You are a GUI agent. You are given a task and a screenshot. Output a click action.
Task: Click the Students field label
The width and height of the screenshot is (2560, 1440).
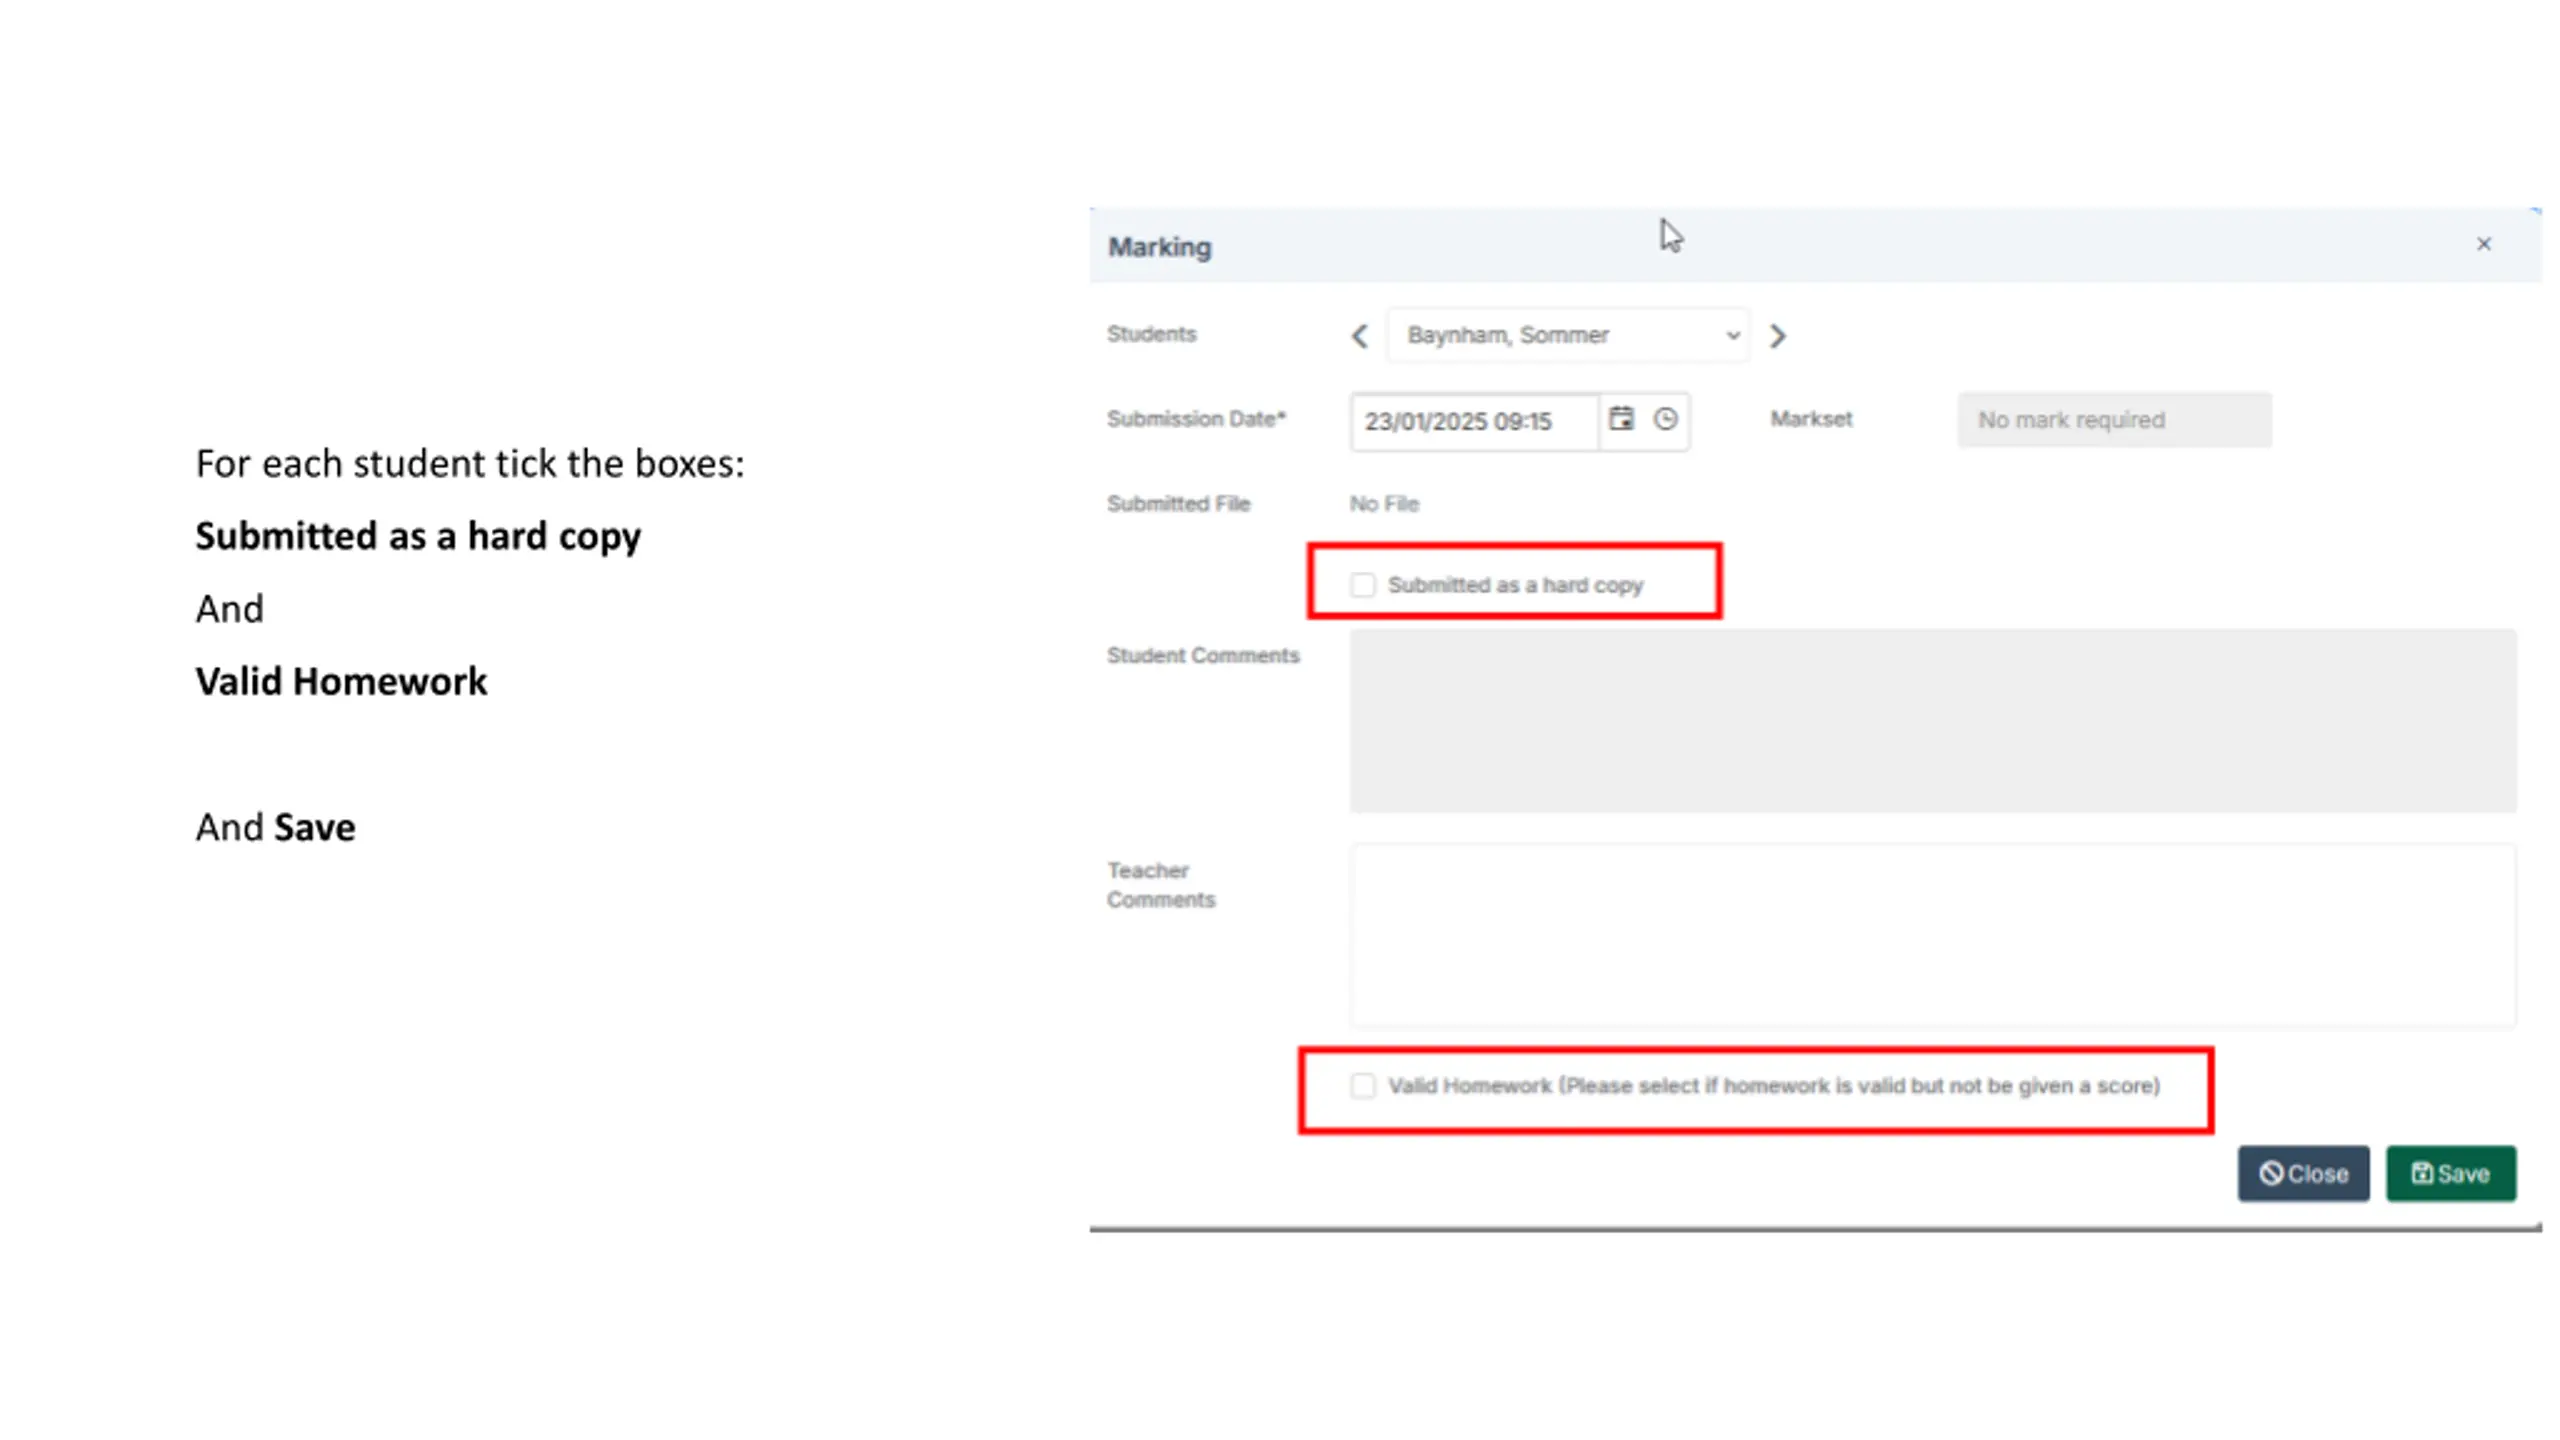click(1151, 334)
